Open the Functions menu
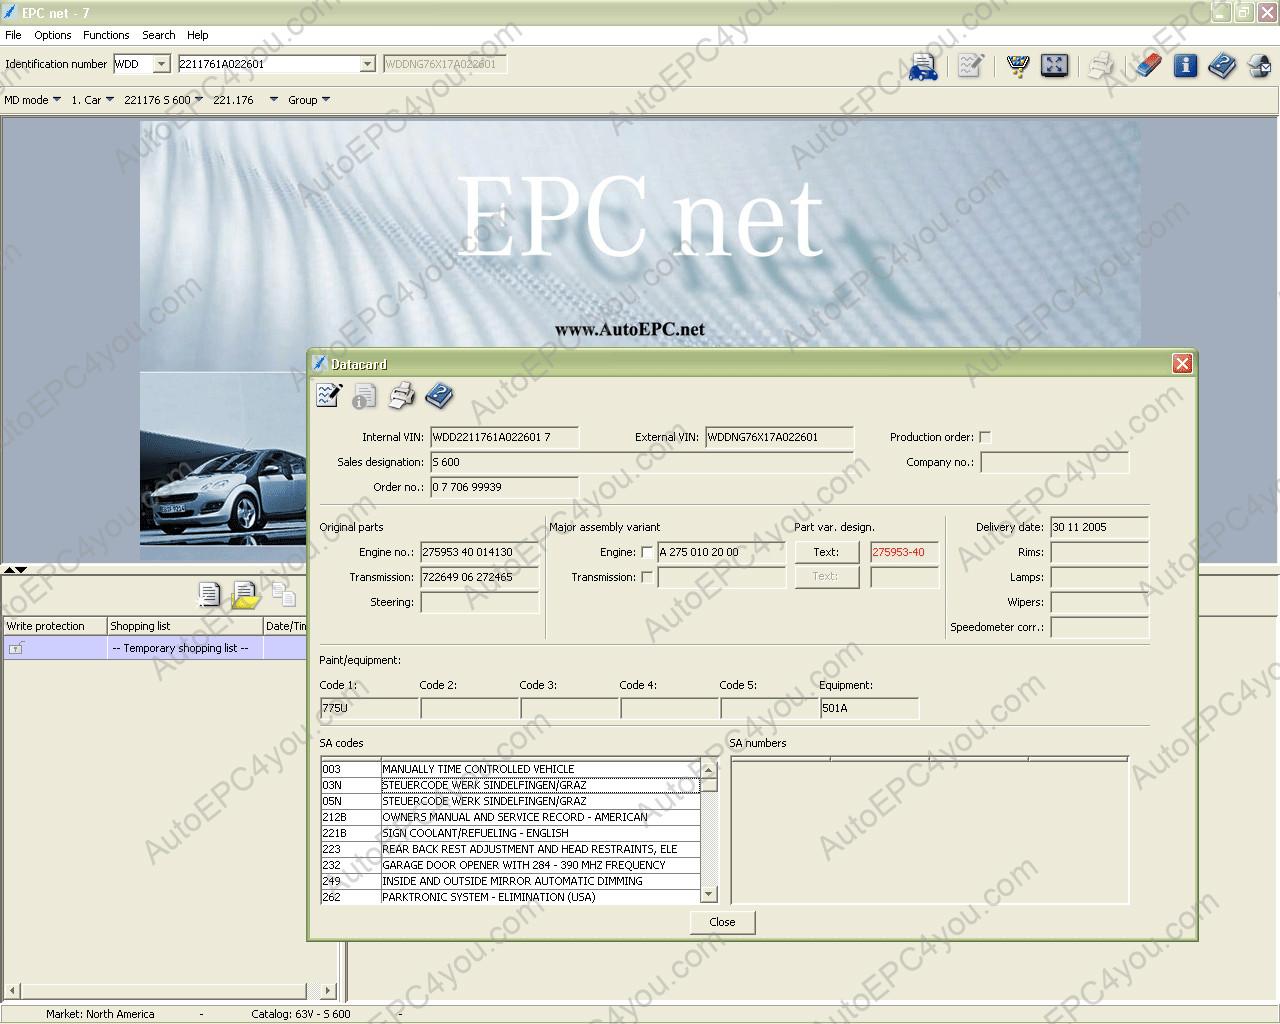 [106, 35]
